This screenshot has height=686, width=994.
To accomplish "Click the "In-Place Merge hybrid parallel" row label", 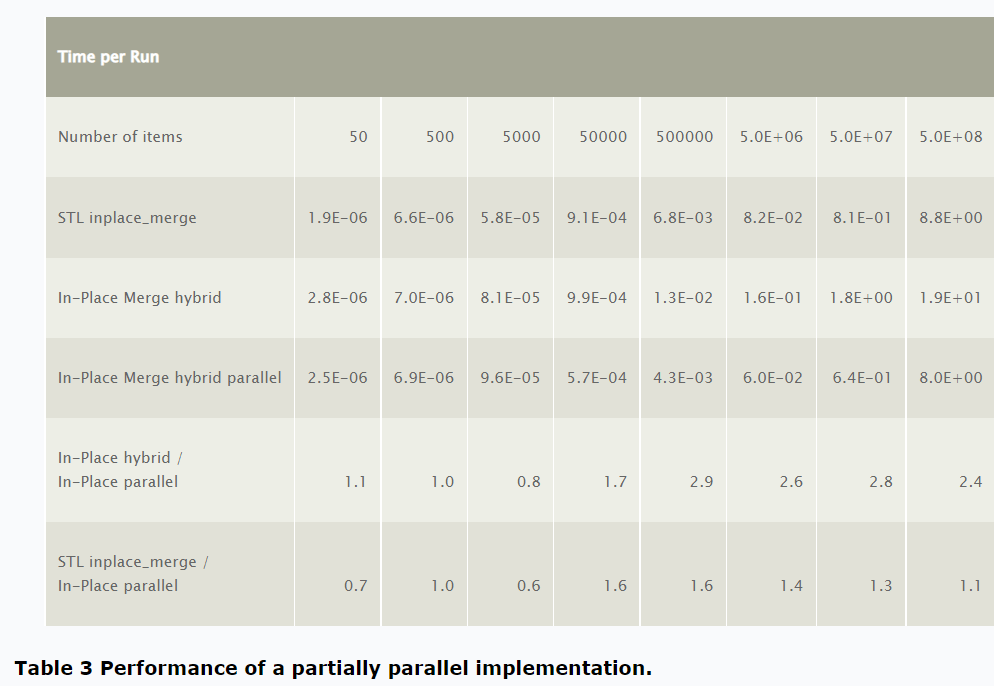I will (x=169, y=378).
